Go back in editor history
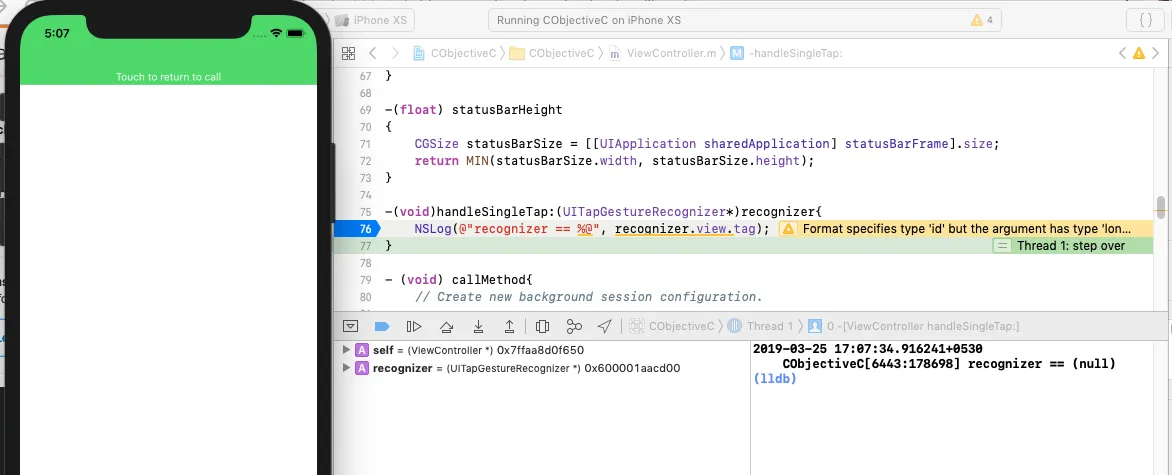The height and width of the screenshot is (475, 1172). point(373,53)
